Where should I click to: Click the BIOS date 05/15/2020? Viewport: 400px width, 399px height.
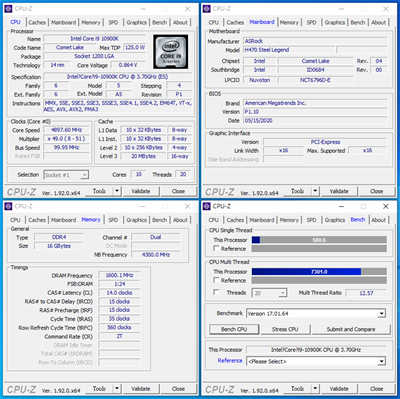[x=258, y=120]
